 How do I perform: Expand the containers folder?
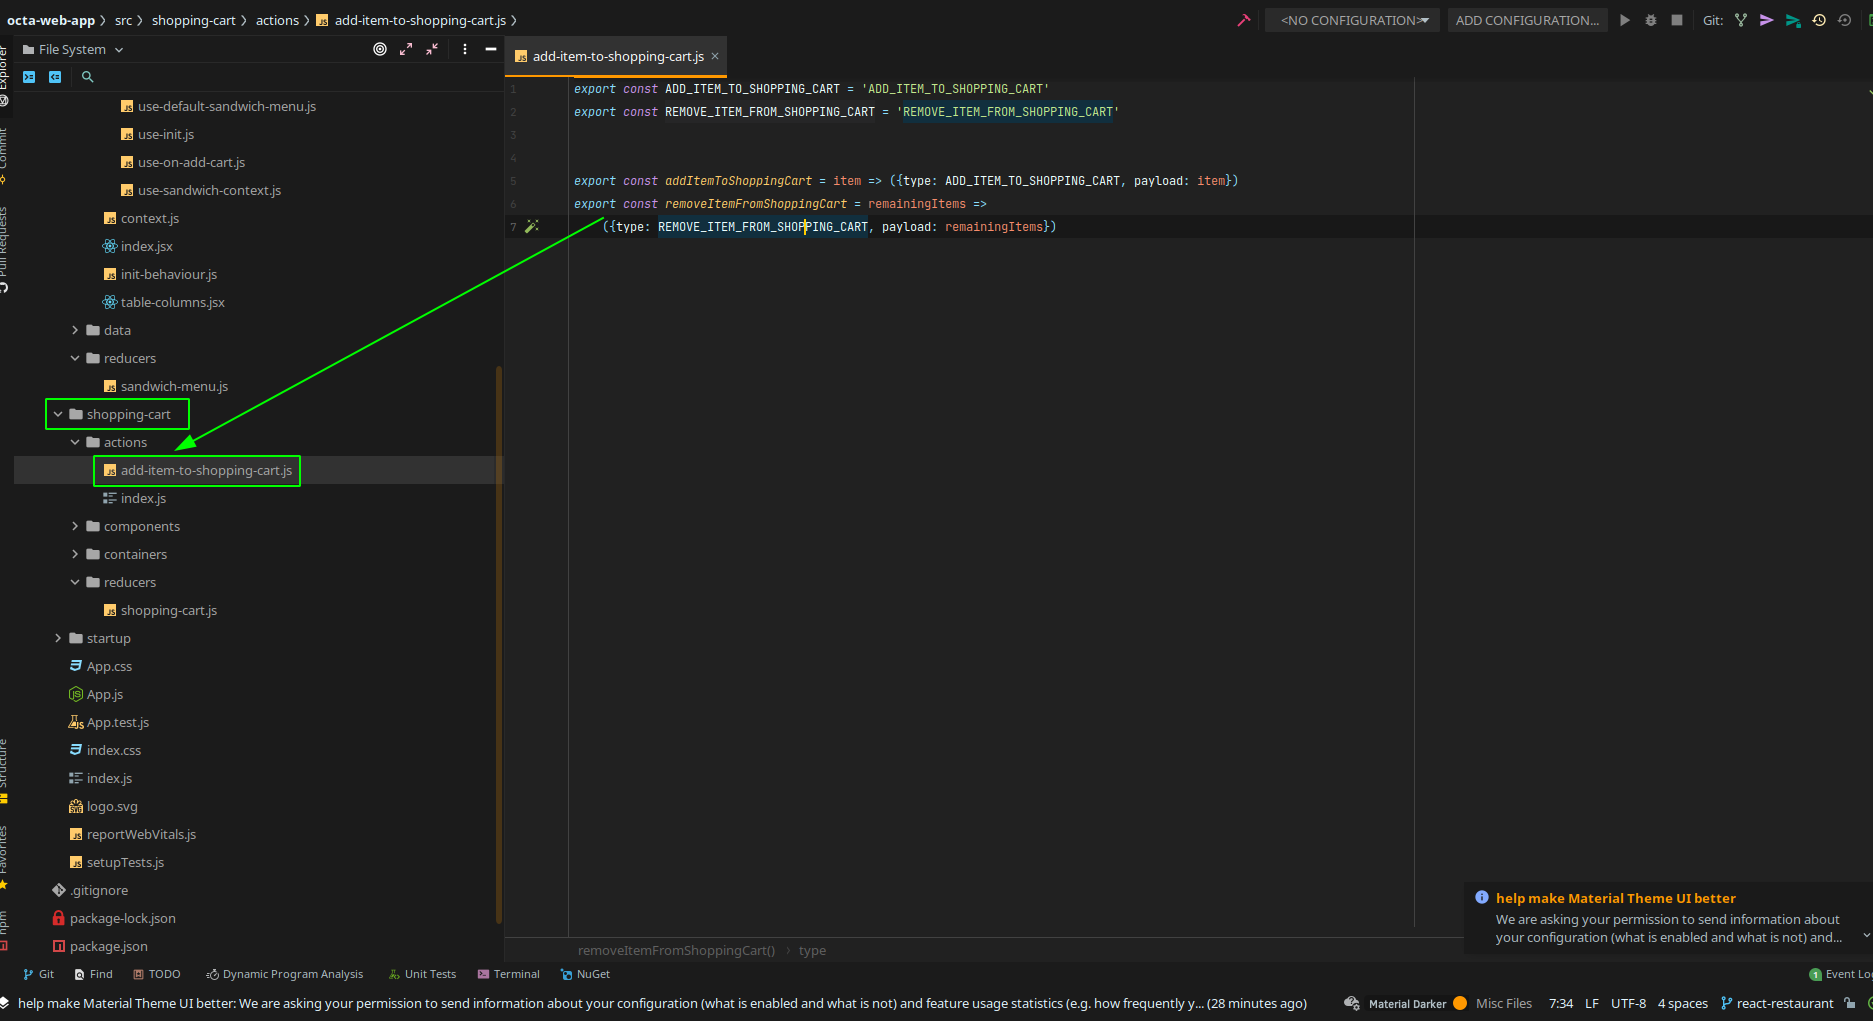point(75,554)
